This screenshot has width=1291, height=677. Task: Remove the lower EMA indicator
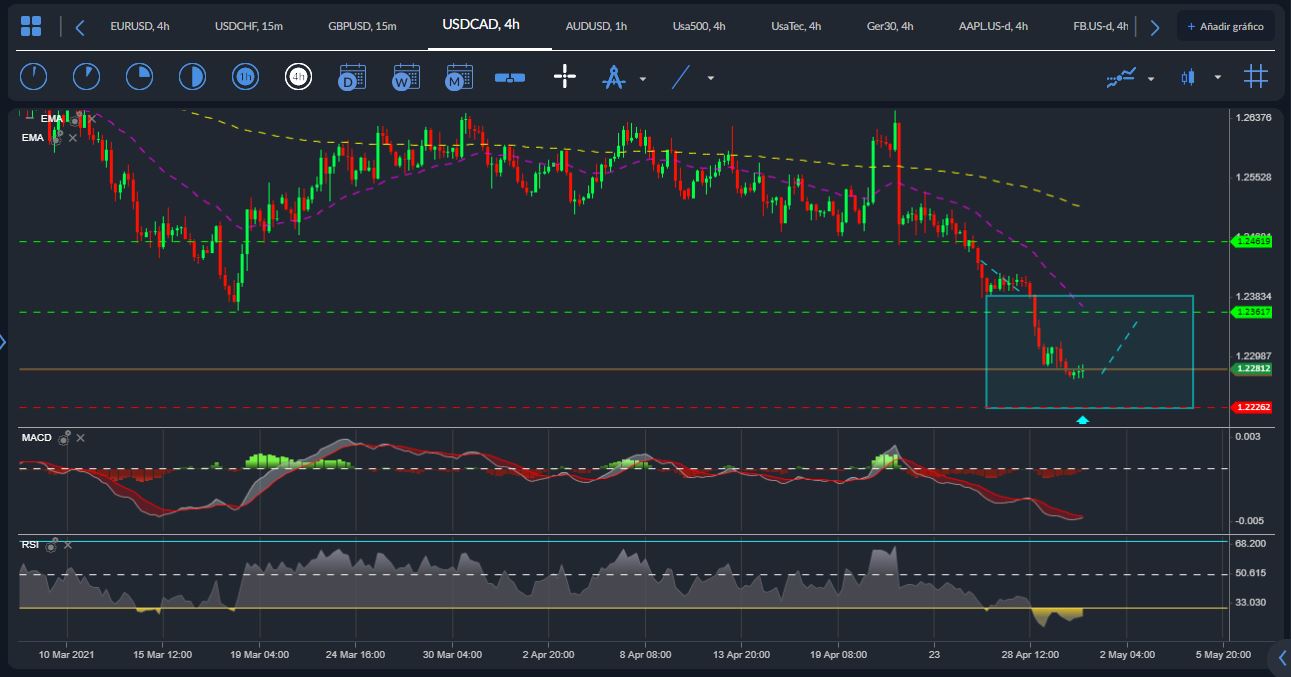(x=73, y=138)
